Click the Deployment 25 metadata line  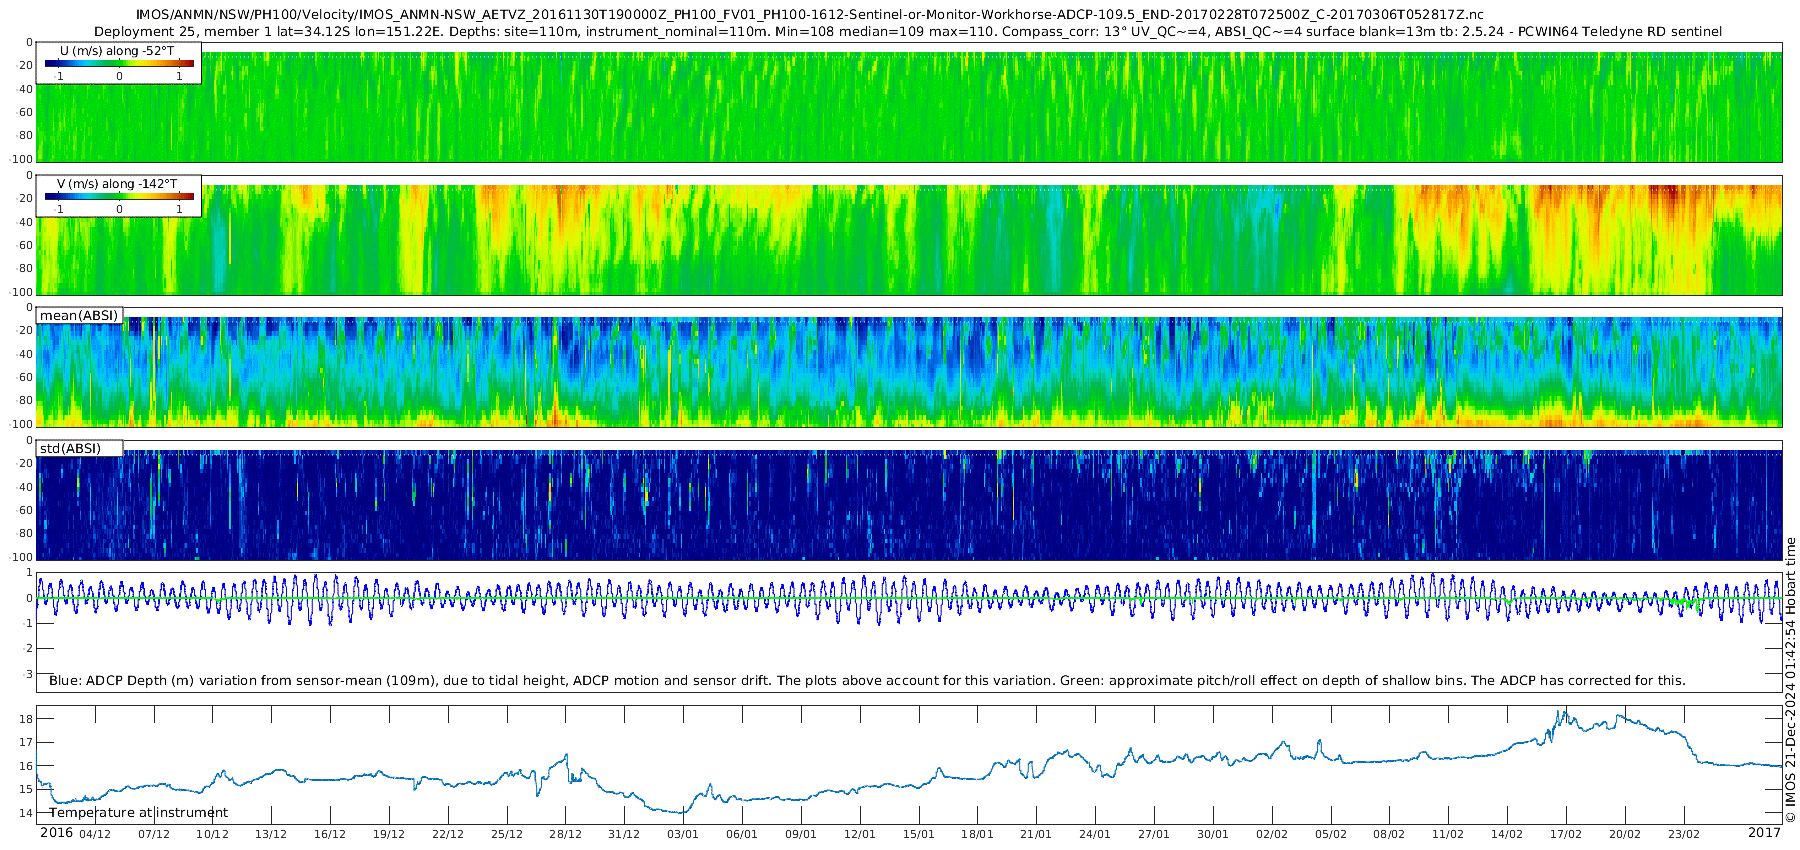pos(908,31)
